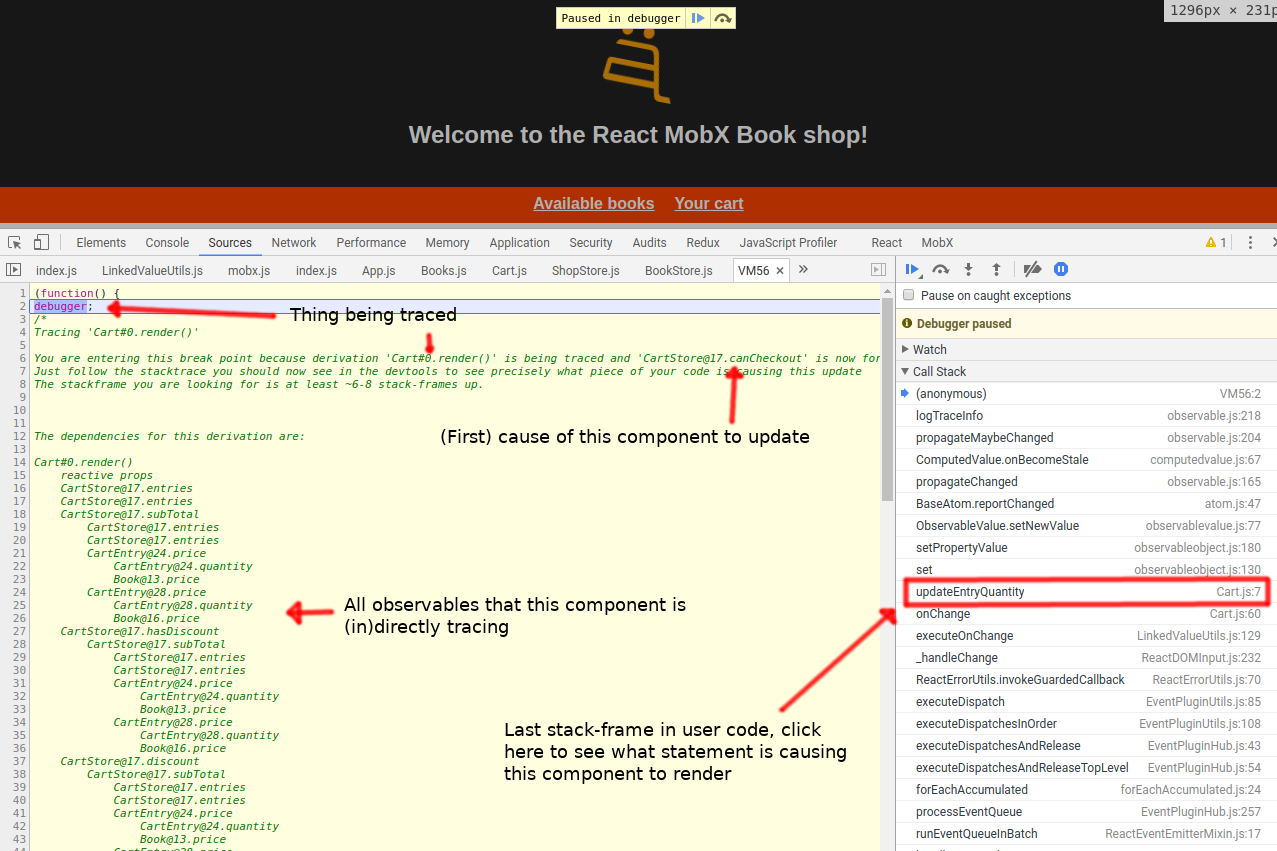Switch to the Network panel tab
Screen dimensions: 1277x851
[293, 242]
